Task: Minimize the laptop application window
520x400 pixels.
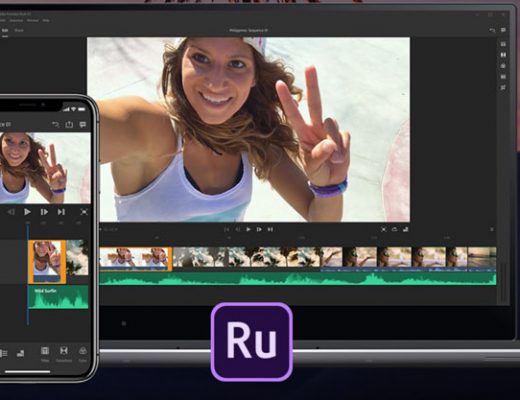Action: 478,15
